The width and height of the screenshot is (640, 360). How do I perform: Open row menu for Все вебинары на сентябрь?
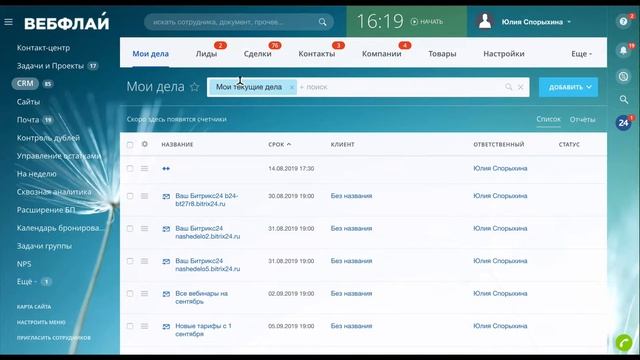click(144, 294)
